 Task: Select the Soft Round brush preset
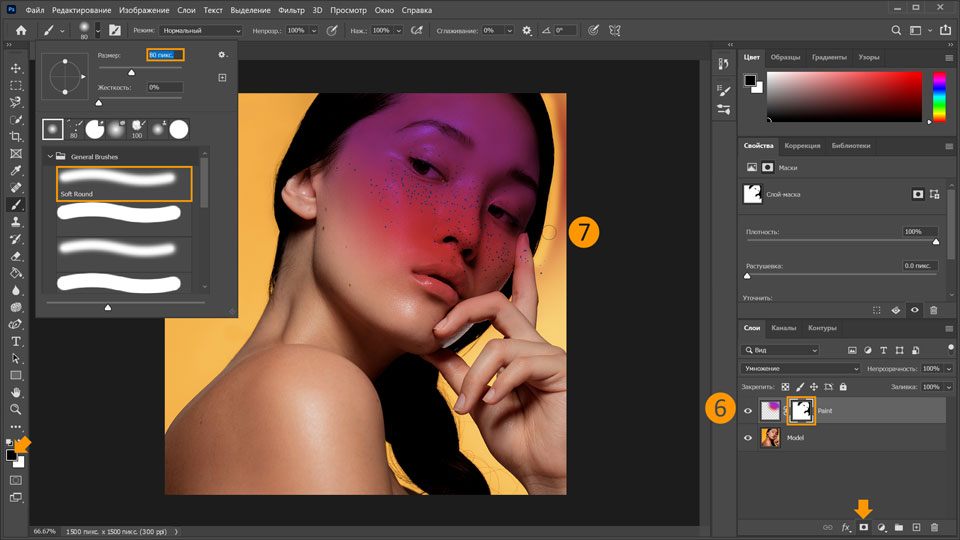(x=123, y=183)
